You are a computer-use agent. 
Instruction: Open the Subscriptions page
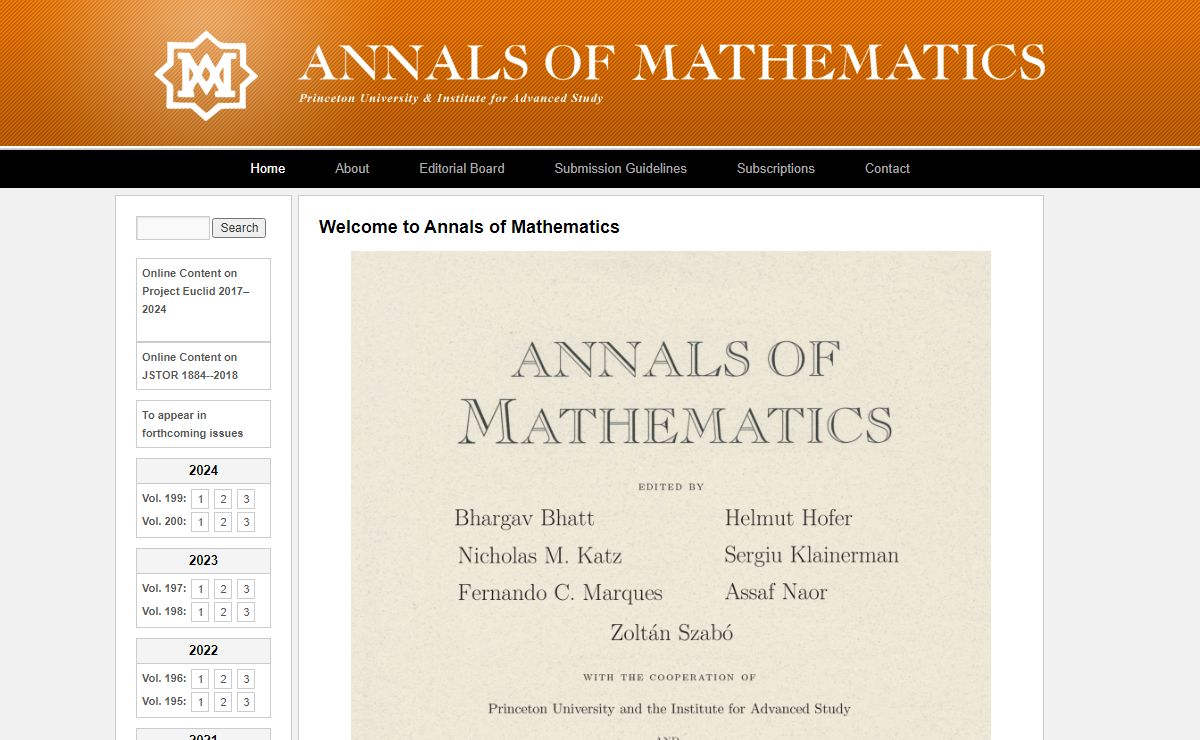[776, 168]
